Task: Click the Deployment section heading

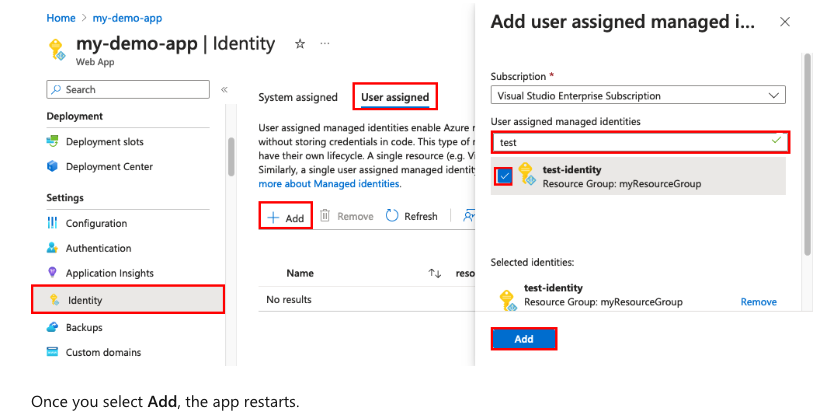Action: pyautogui.click(x=75, y=116)
